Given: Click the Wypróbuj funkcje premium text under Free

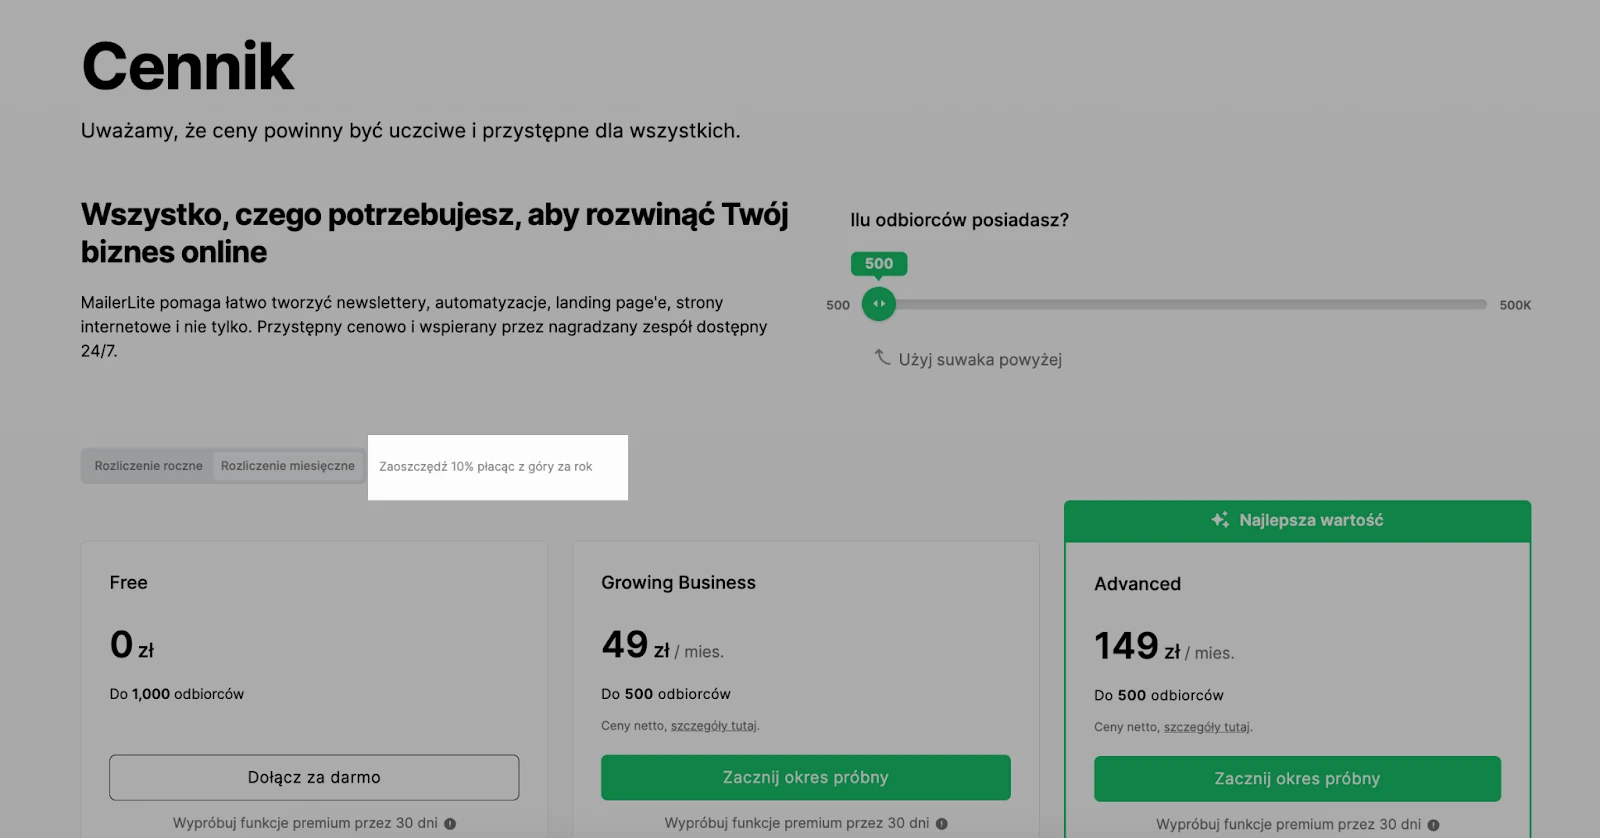Looking at the screenshot, I should [x=305, y=823].
